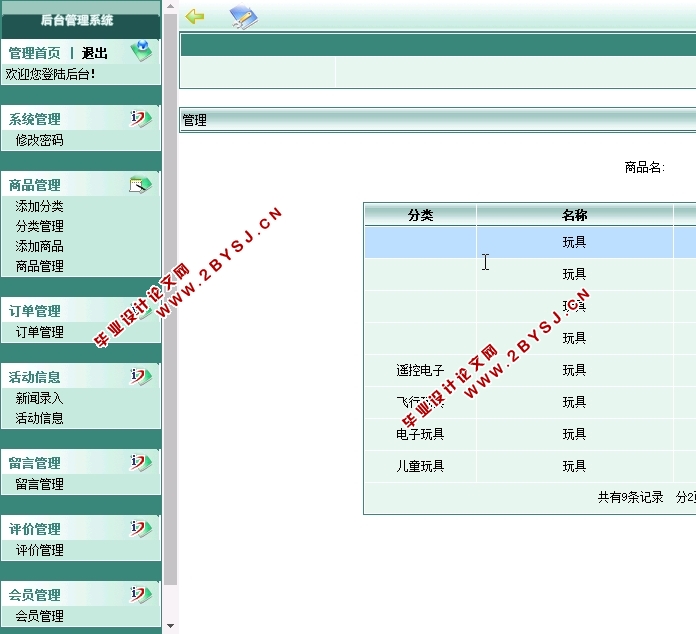Click 退出 to log out
This screenshot has height=634, width=696.
95,53
